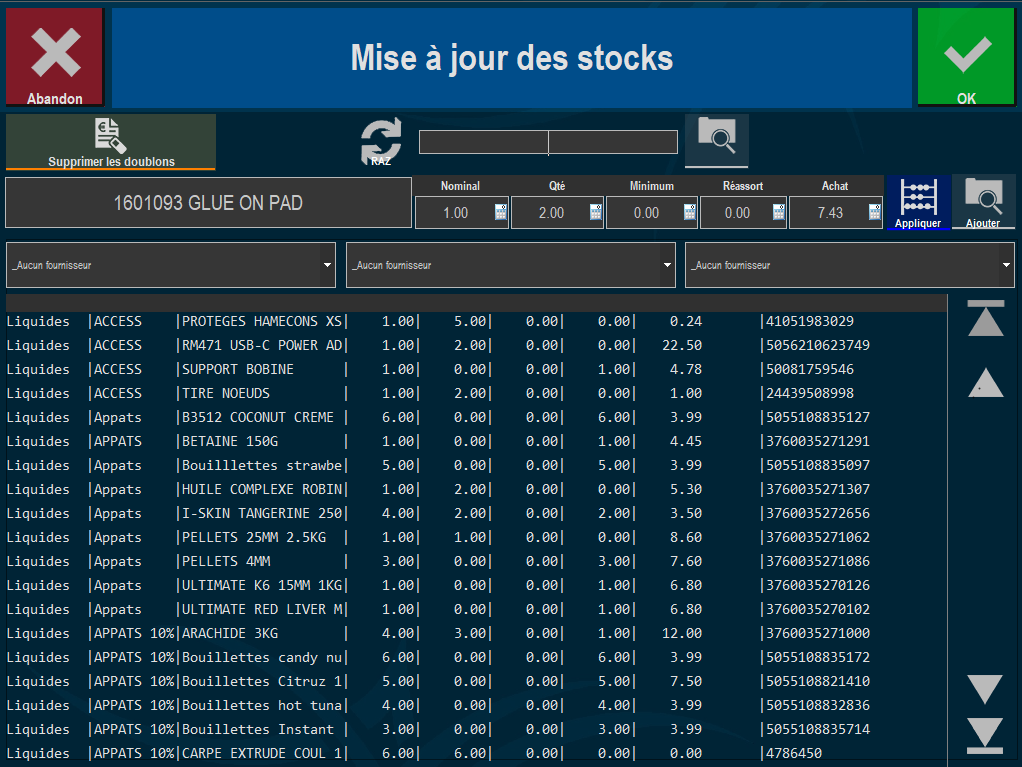
Task: Edit the Nominal value 1.00
Action: (x=456, y=213)
